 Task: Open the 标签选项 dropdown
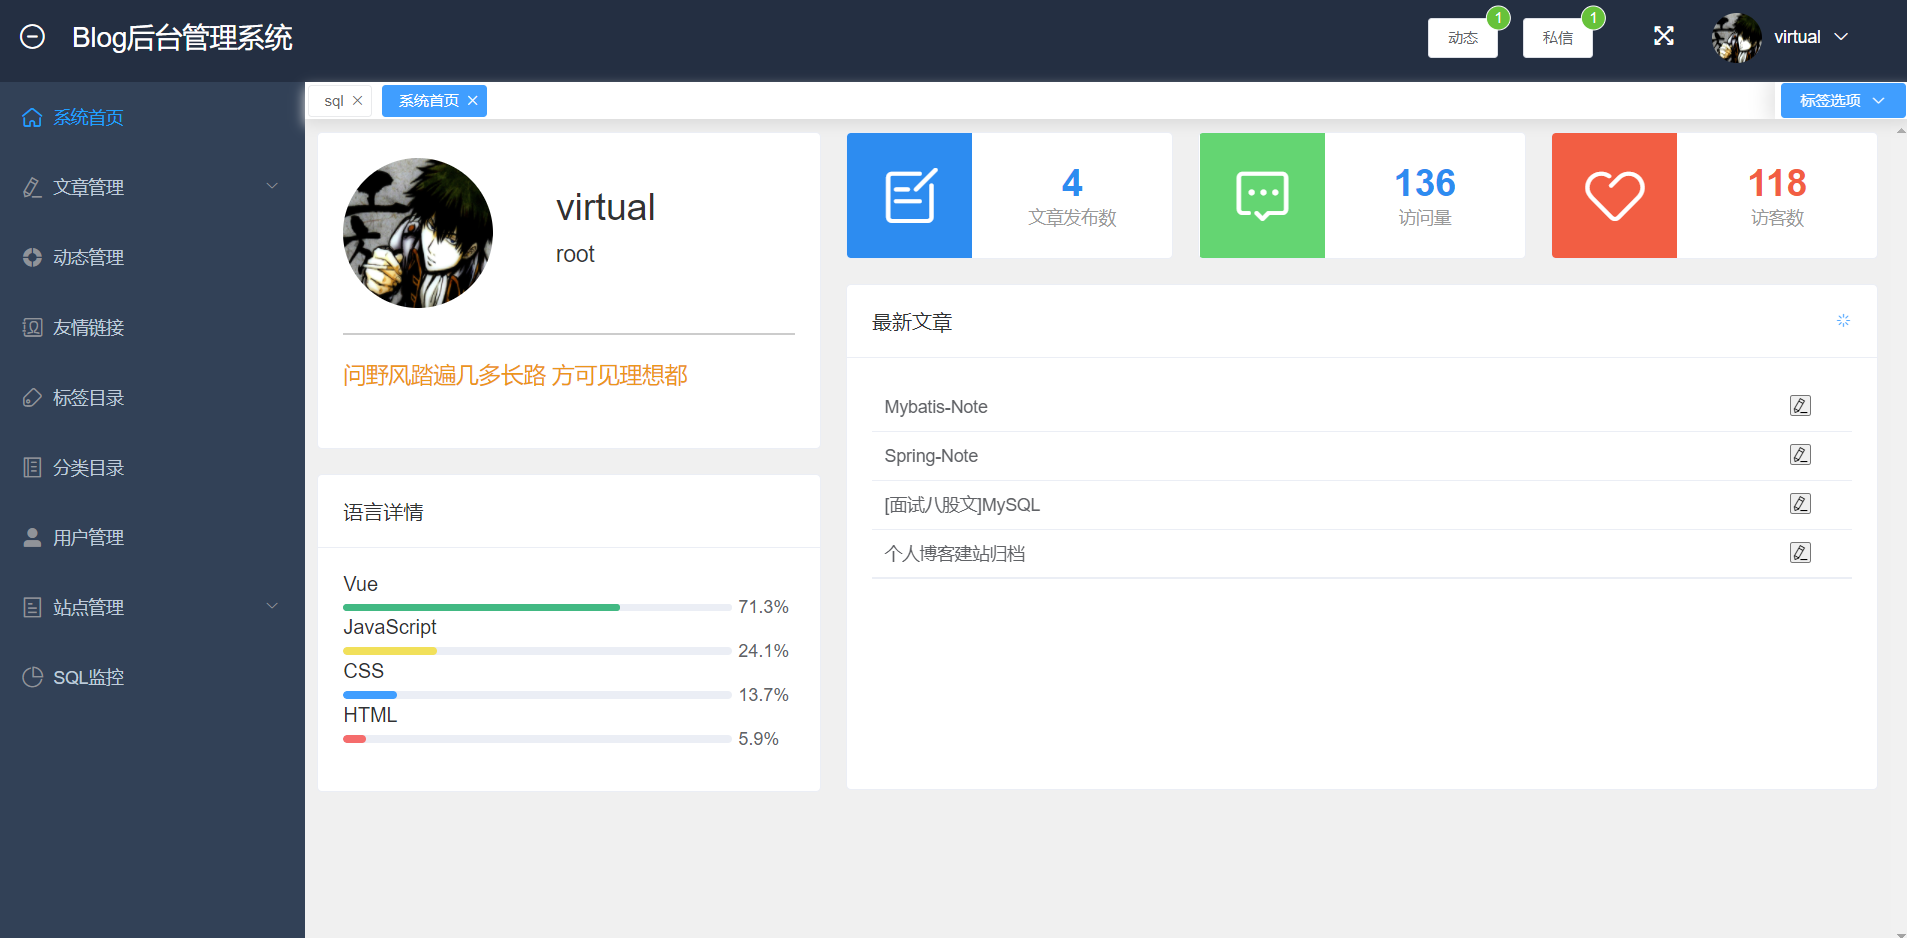point(1842,101)
